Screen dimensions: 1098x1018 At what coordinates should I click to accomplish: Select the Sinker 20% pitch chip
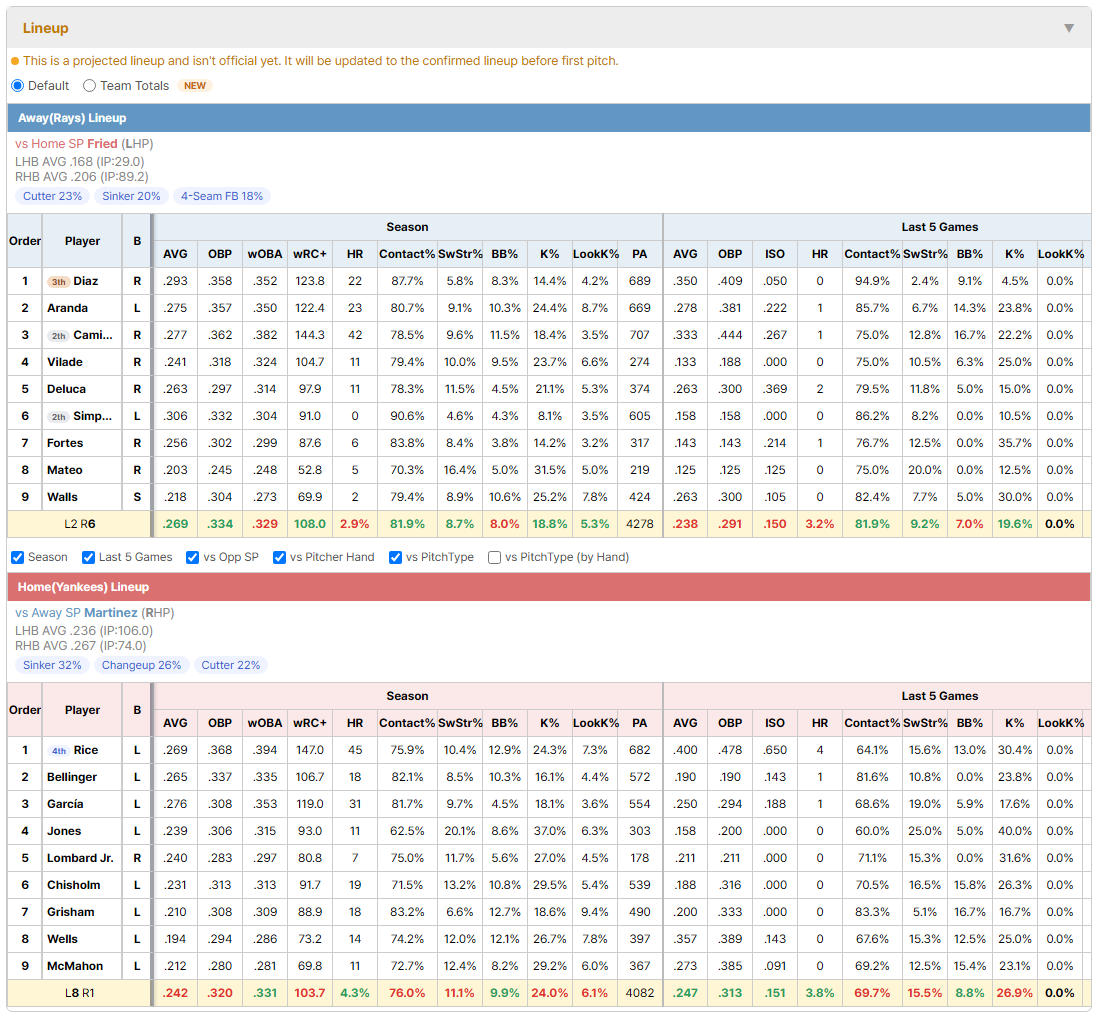[132, 196]
